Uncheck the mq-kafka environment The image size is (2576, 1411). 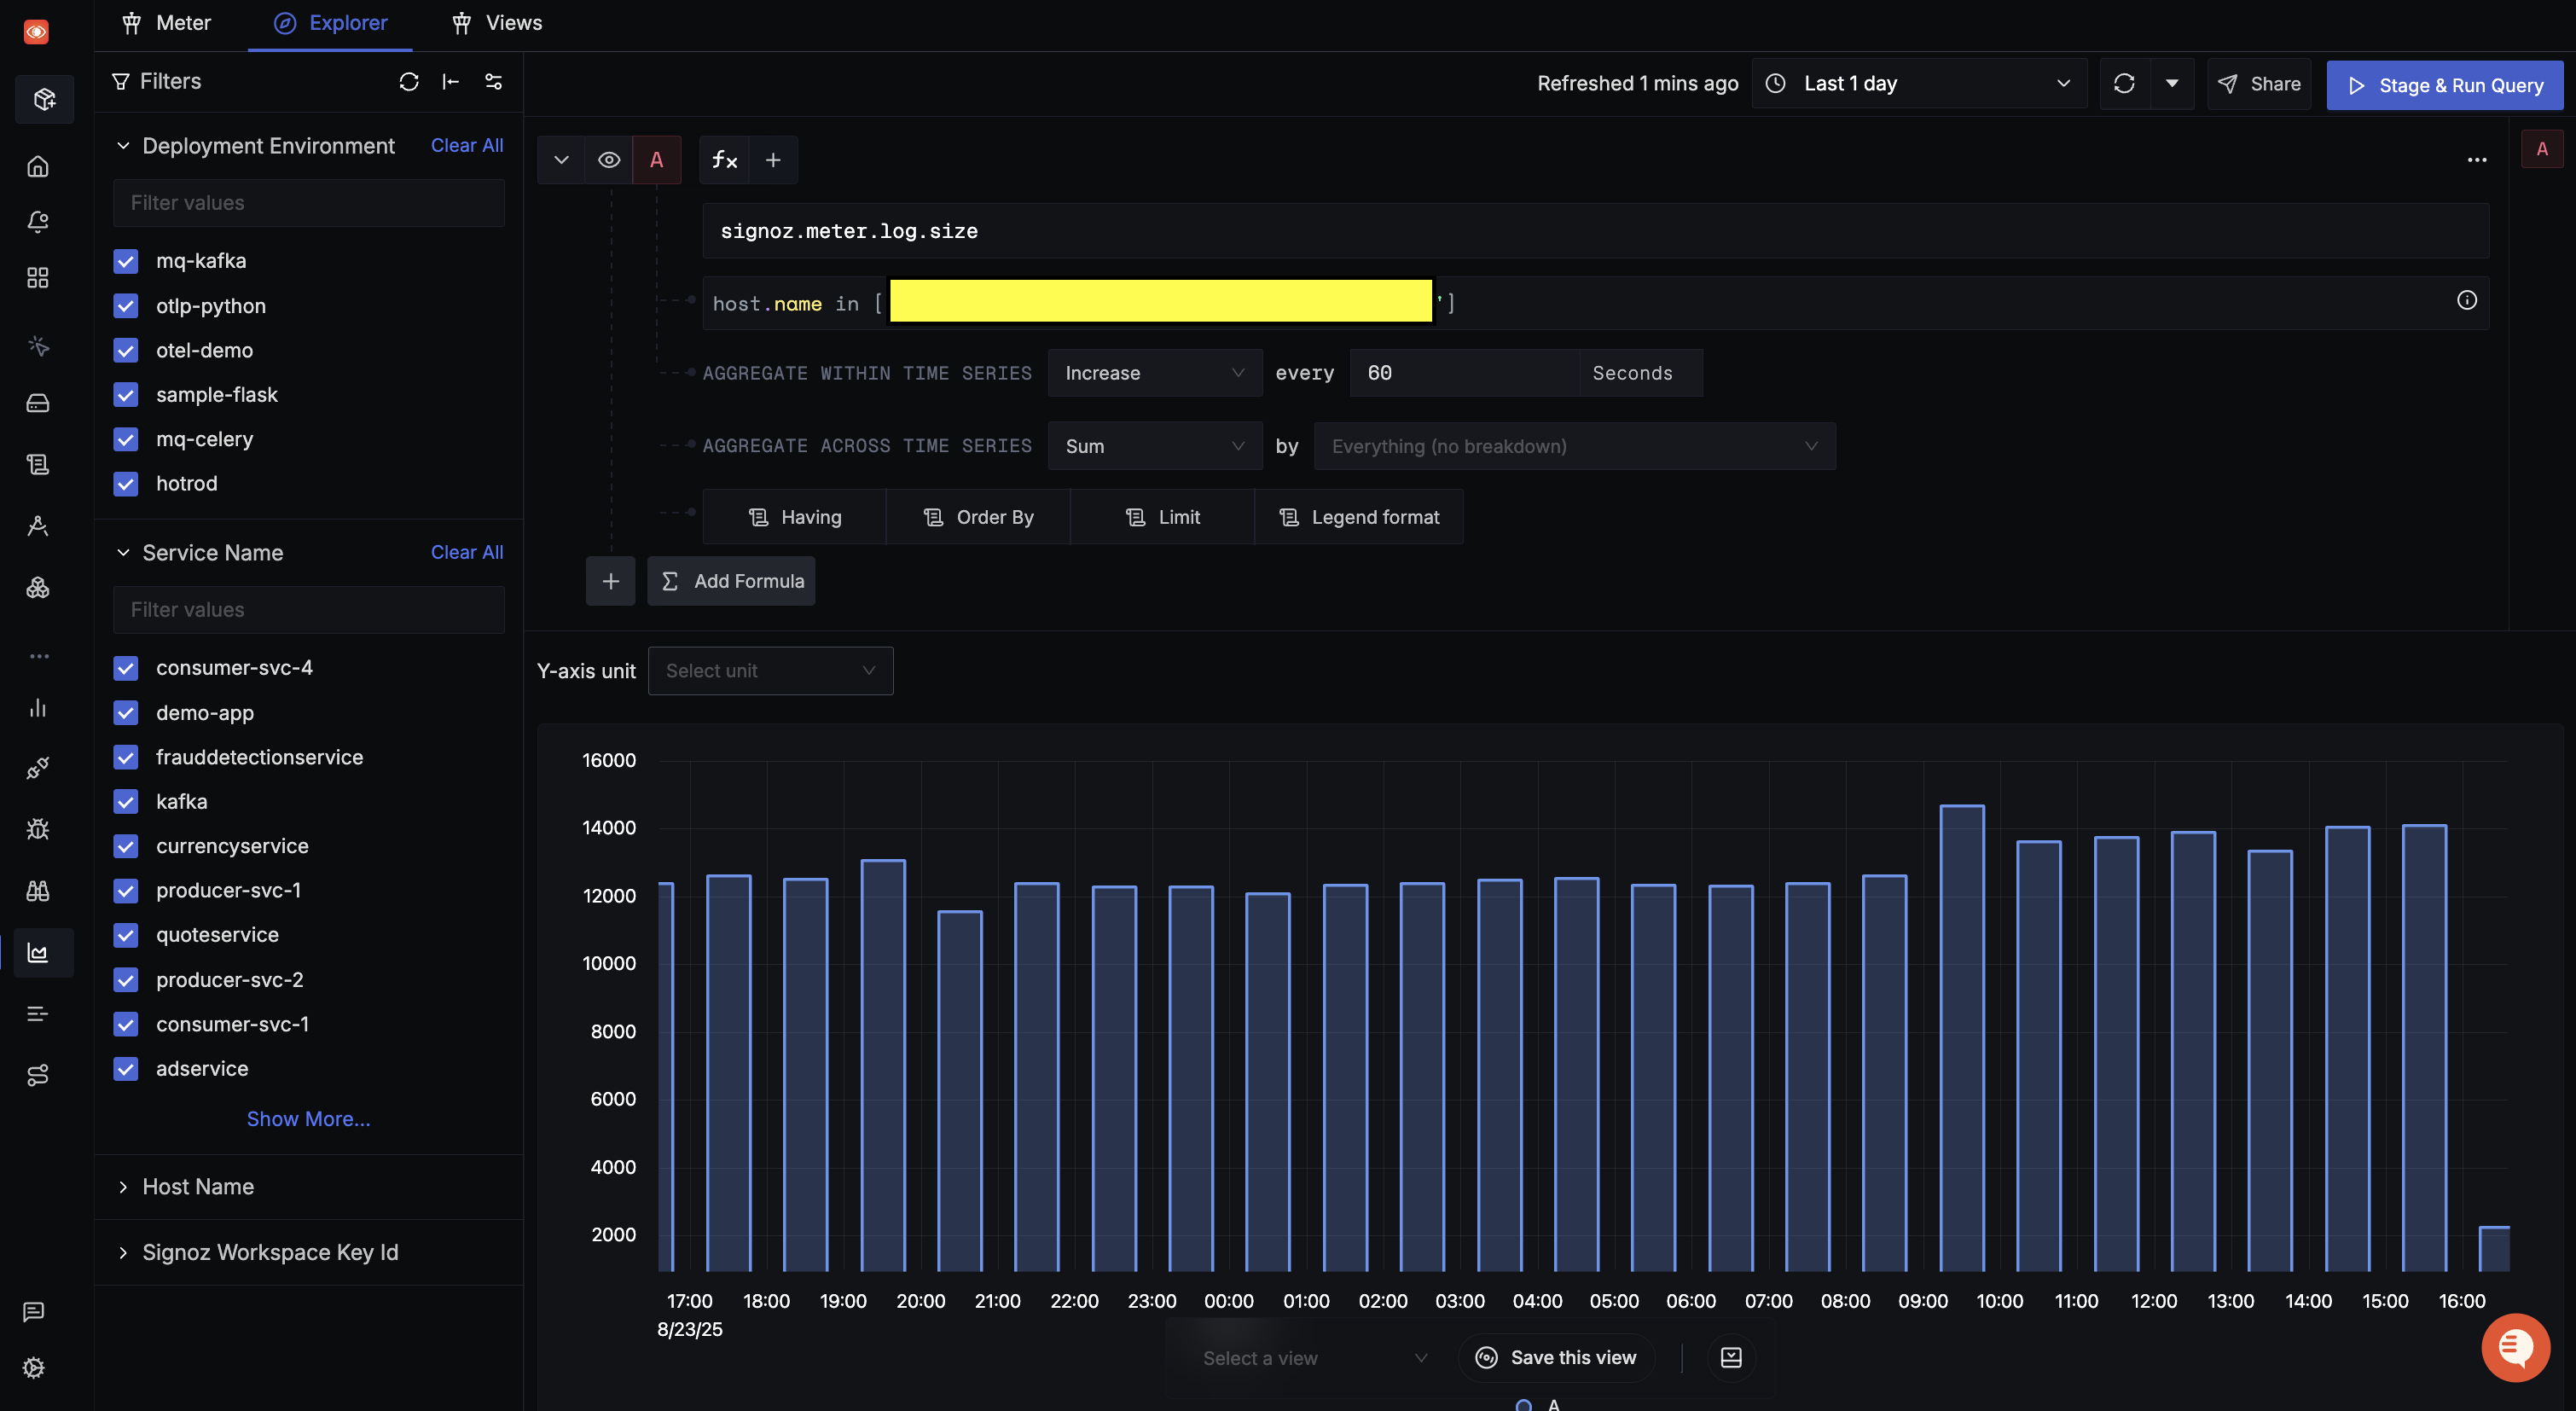coord(125,261)
